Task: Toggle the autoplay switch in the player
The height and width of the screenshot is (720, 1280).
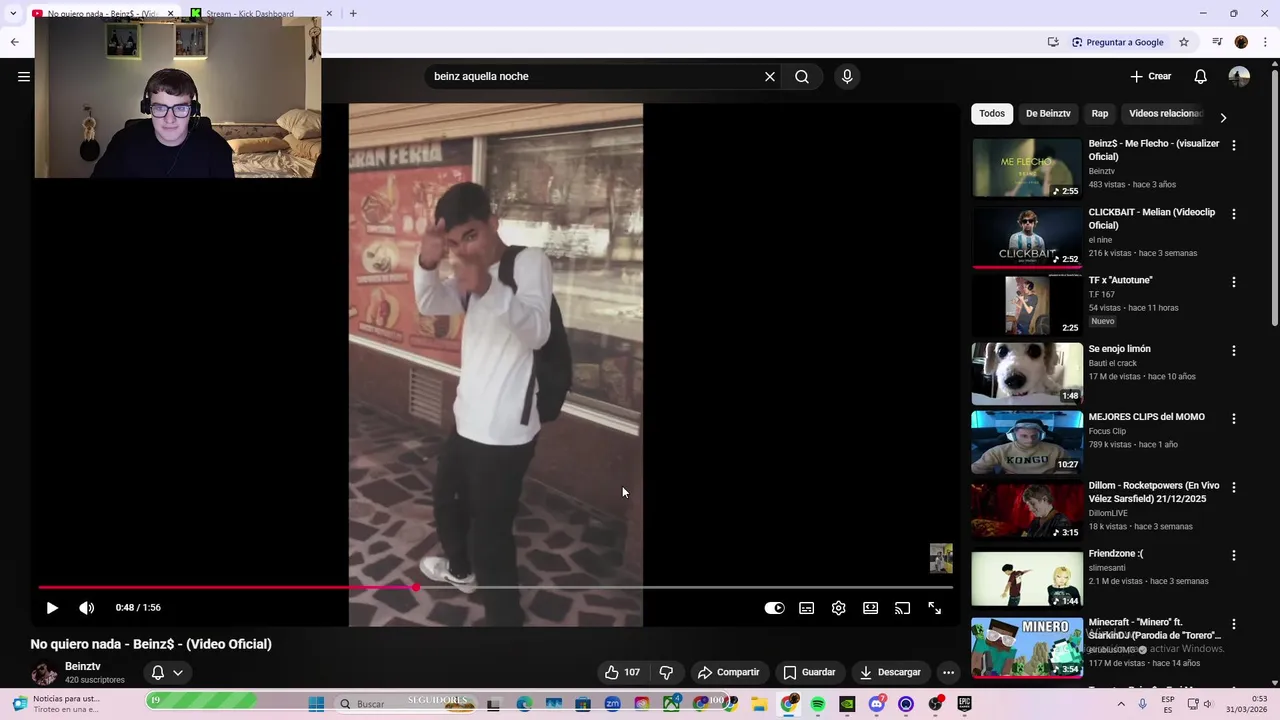Action: click(775, 608)
